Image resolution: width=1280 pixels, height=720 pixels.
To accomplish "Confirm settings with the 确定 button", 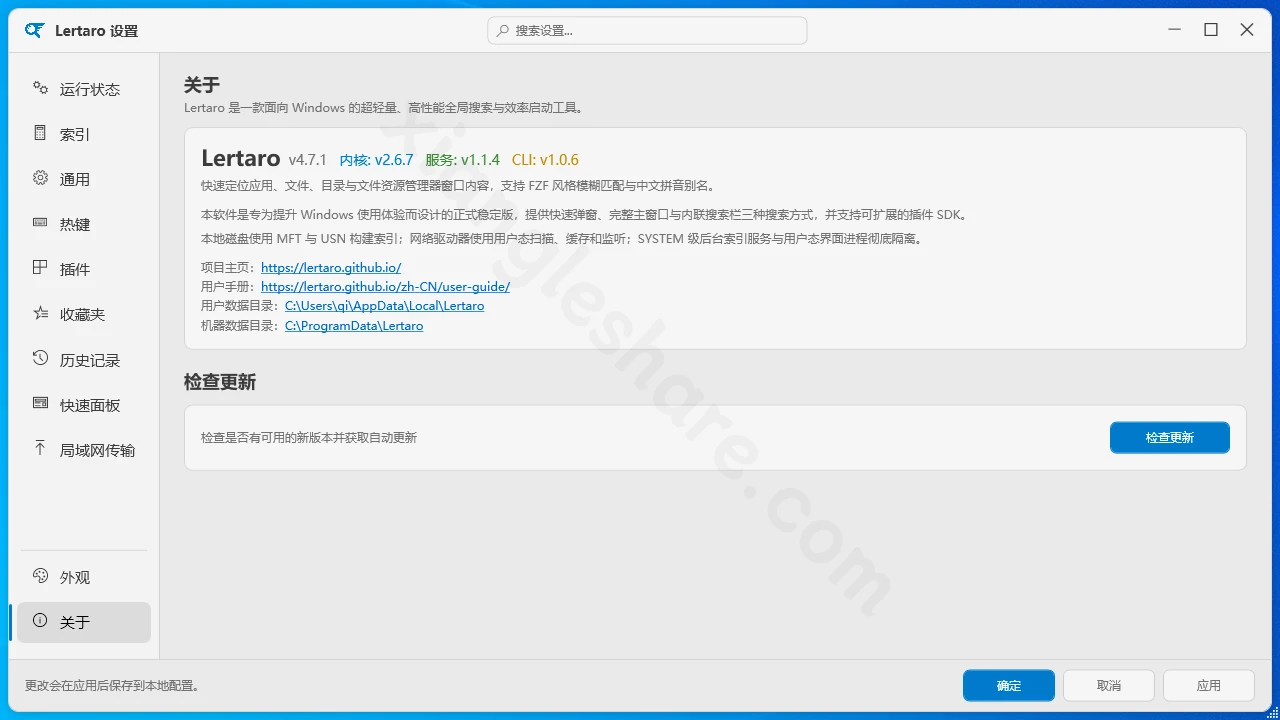I will coord(1009,685).
